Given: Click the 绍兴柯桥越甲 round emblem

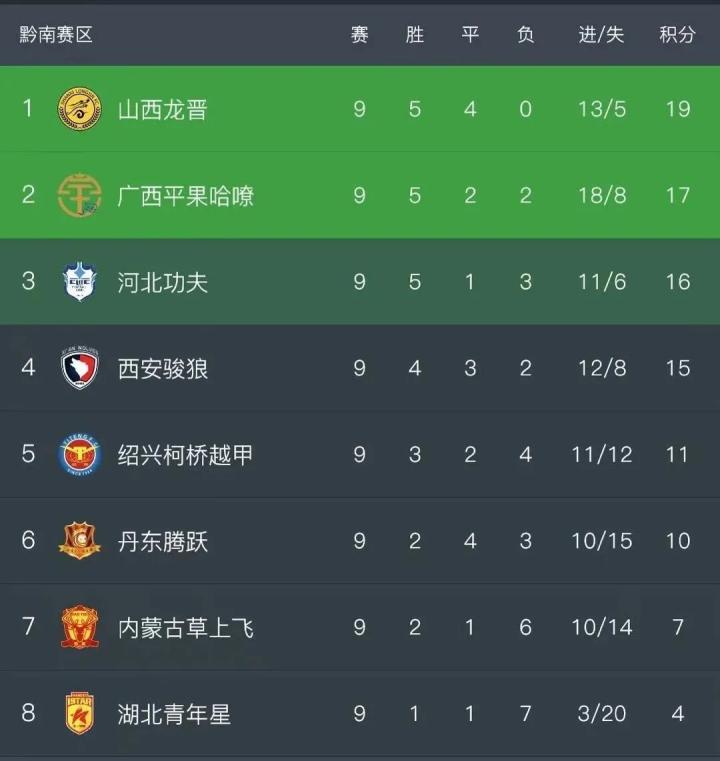Looking at the screenshot, I should coord(79,455).
